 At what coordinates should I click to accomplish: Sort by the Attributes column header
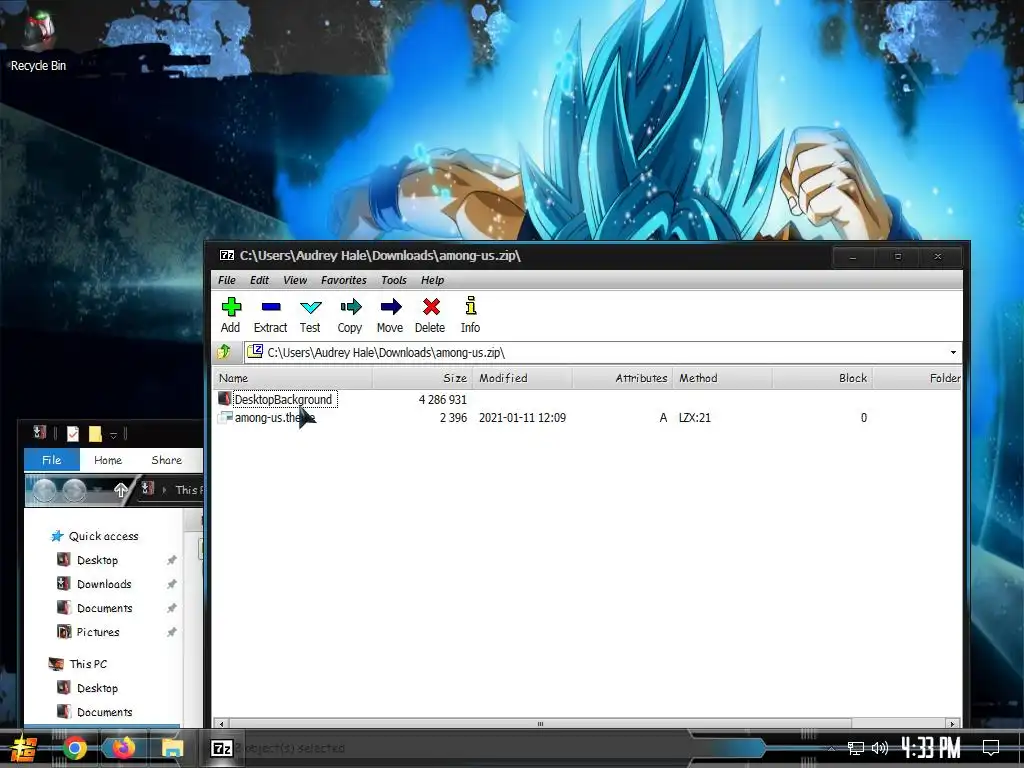click(622, 378)
